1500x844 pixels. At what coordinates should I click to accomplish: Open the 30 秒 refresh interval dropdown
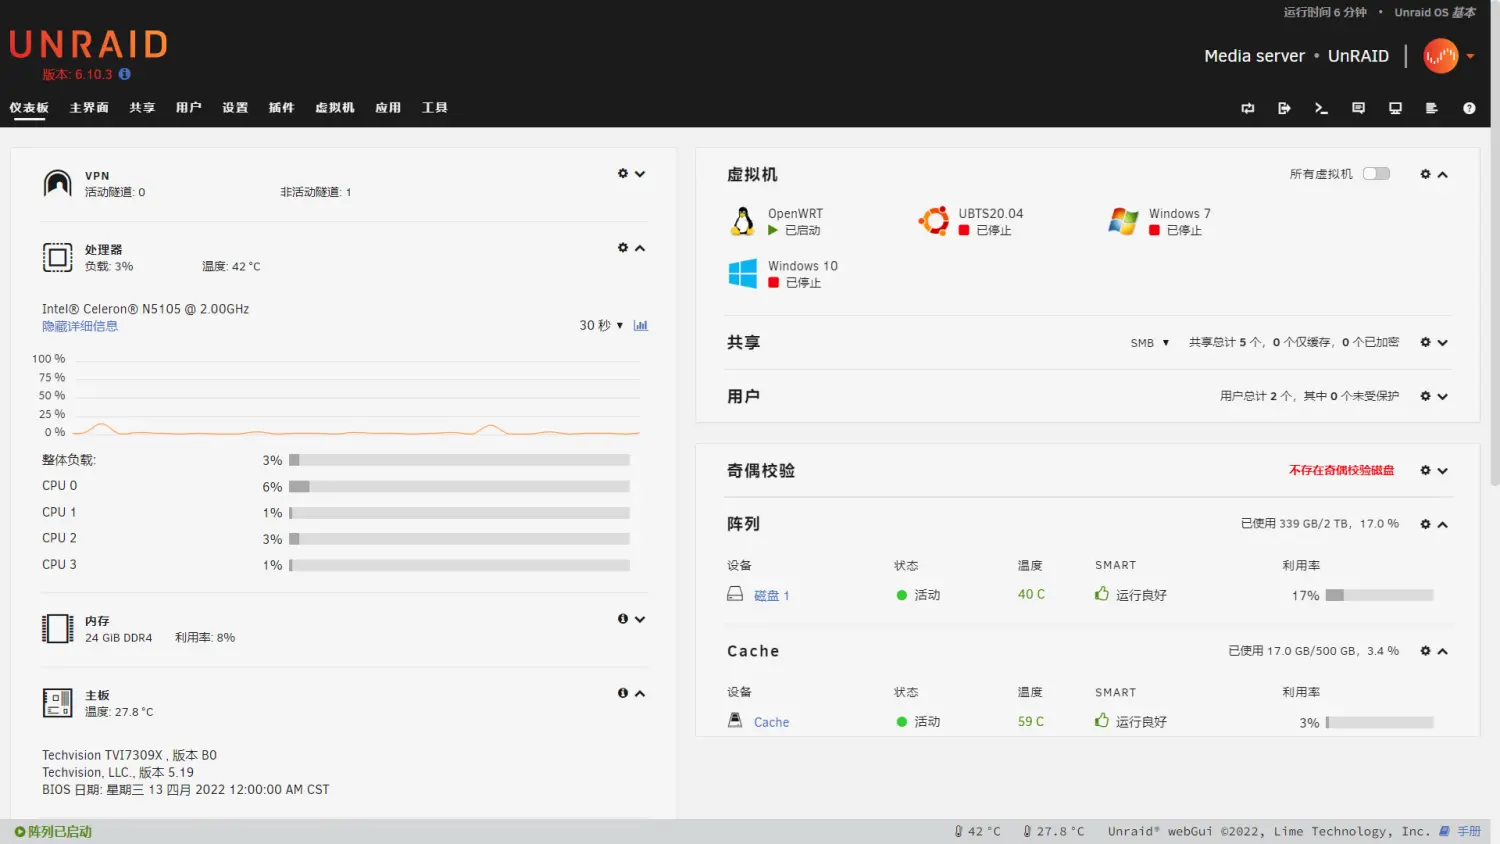coord(598,325)
